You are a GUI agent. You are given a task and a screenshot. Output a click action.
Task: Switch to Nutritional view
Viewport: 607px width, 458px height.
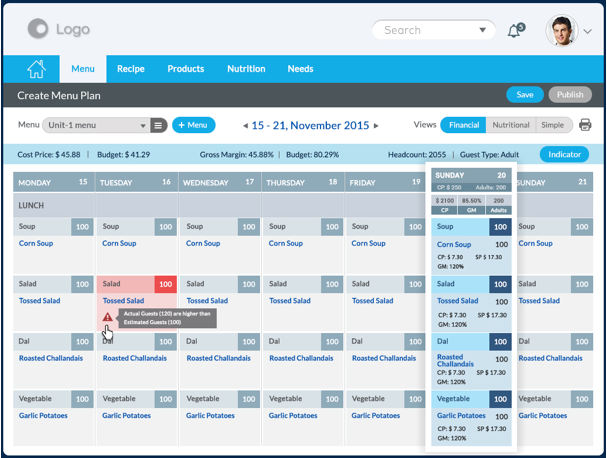(x=511, y=125)
